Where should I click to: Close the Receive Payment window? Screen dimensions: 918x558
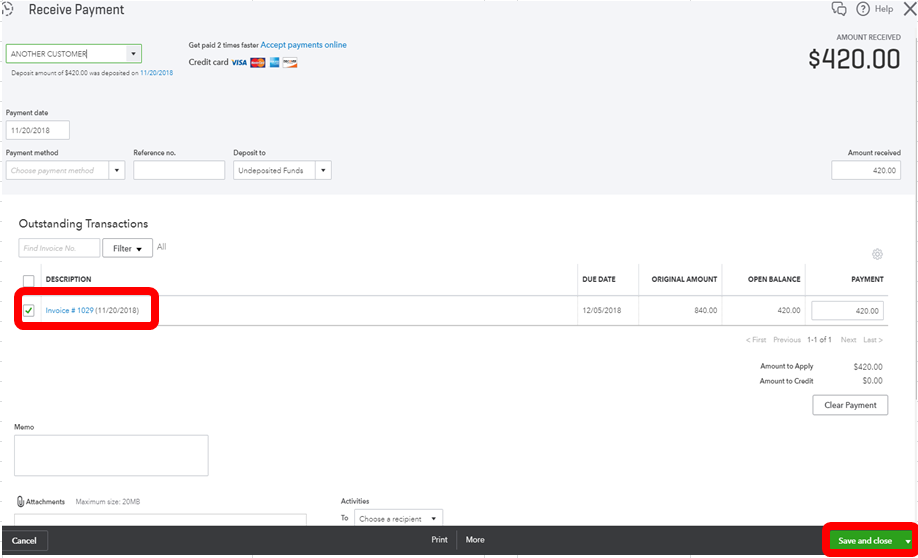tap(910, 9)
